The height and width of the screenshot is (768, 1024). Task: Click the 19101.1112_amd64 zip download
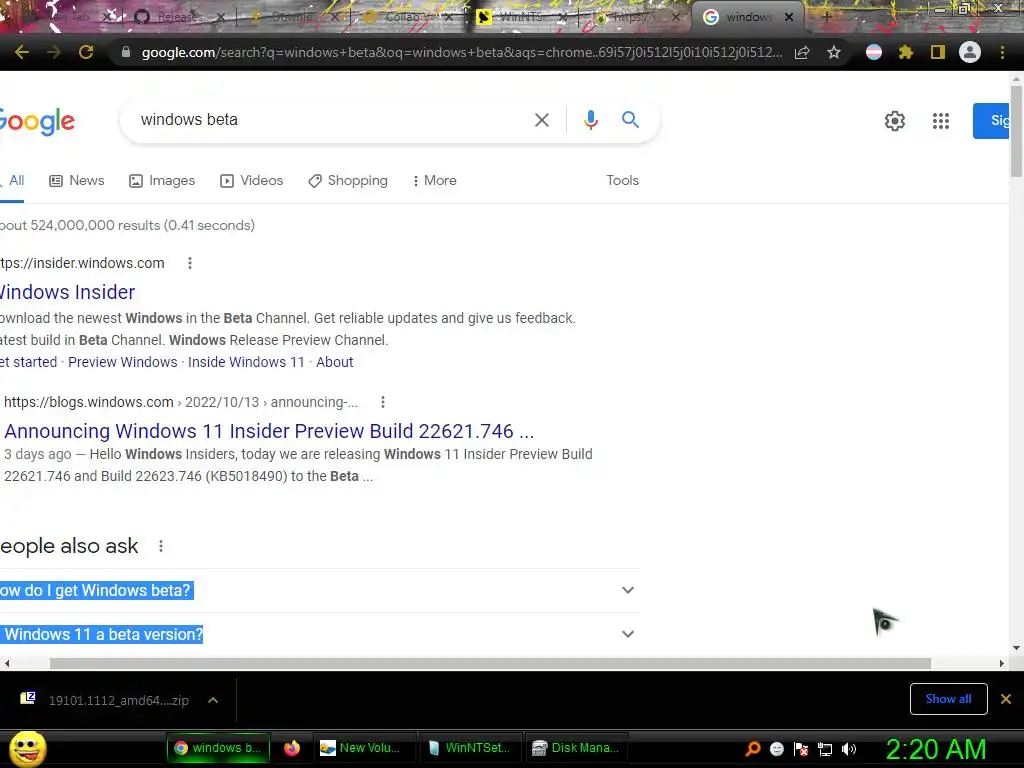coord(119,700)
